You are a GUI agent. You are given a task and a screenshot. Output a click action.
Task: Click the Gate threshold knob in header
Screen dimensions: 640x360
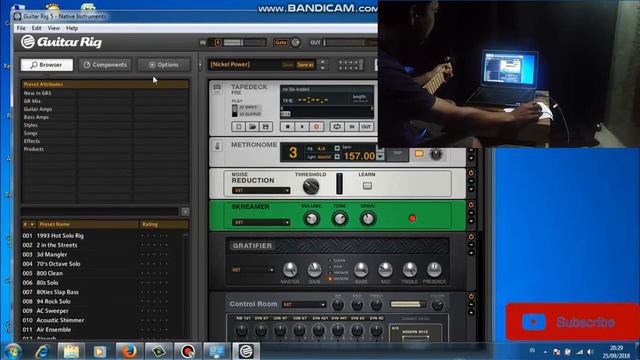click(x=296, y=42)
